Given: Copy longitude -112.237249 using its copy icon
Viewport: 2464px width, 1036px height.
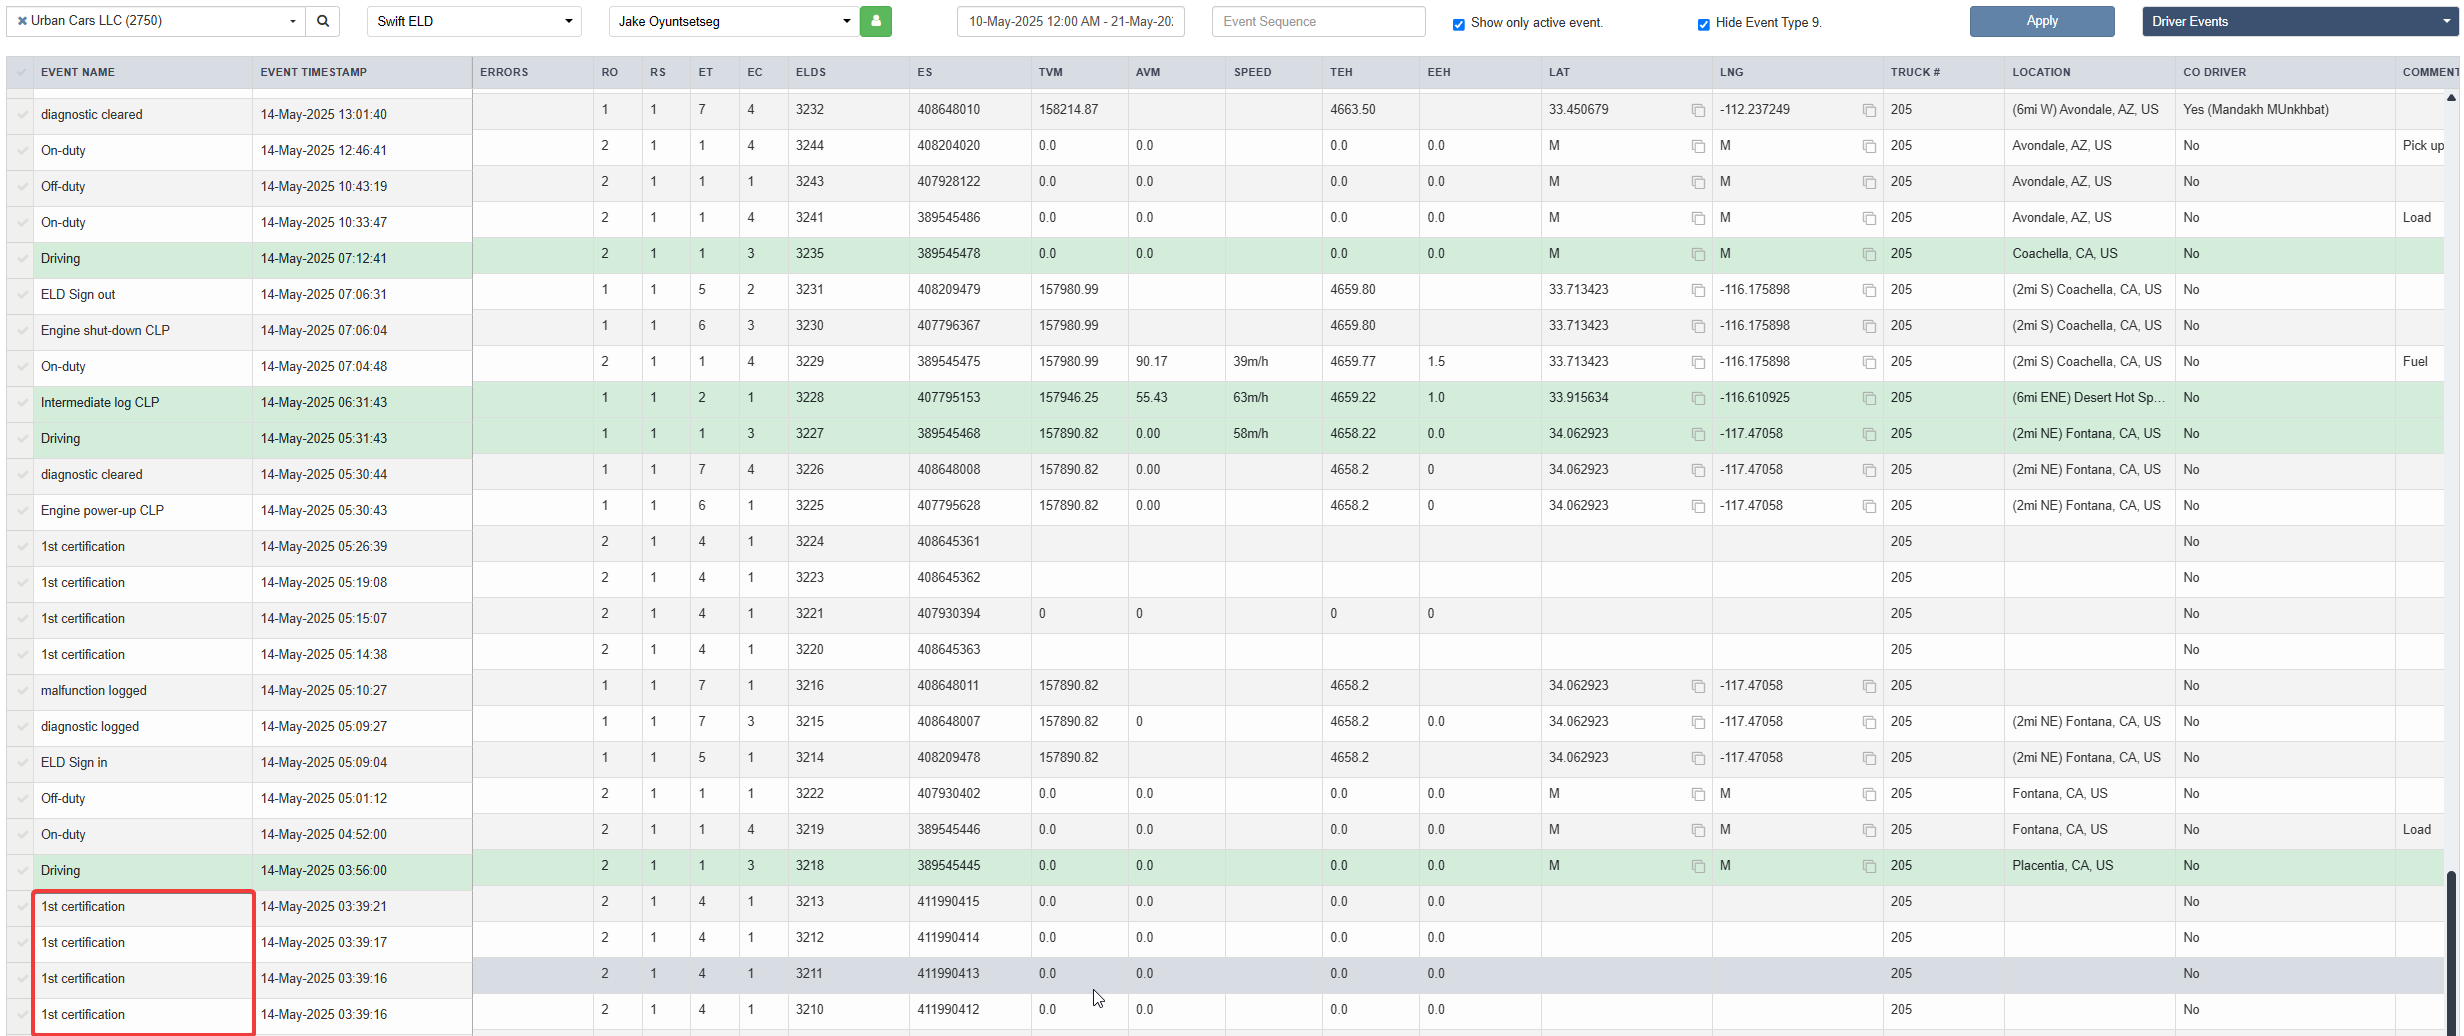Looking at the screenshot, I should tap(1869, 110).
